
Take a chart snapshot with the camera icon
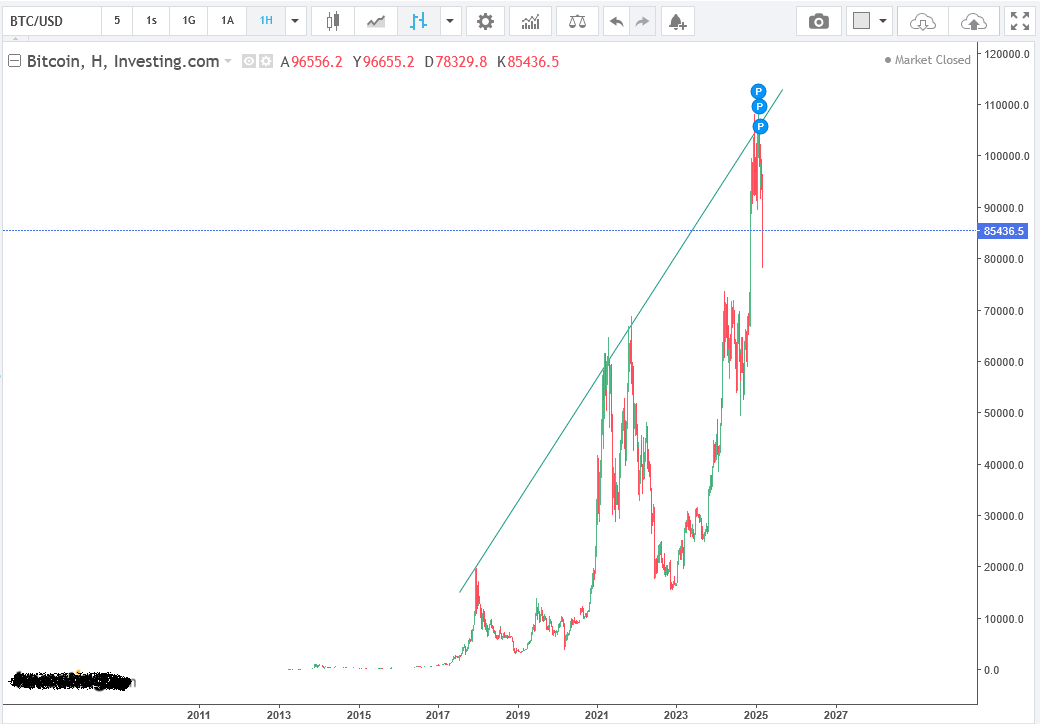click(x=819, y=21)
